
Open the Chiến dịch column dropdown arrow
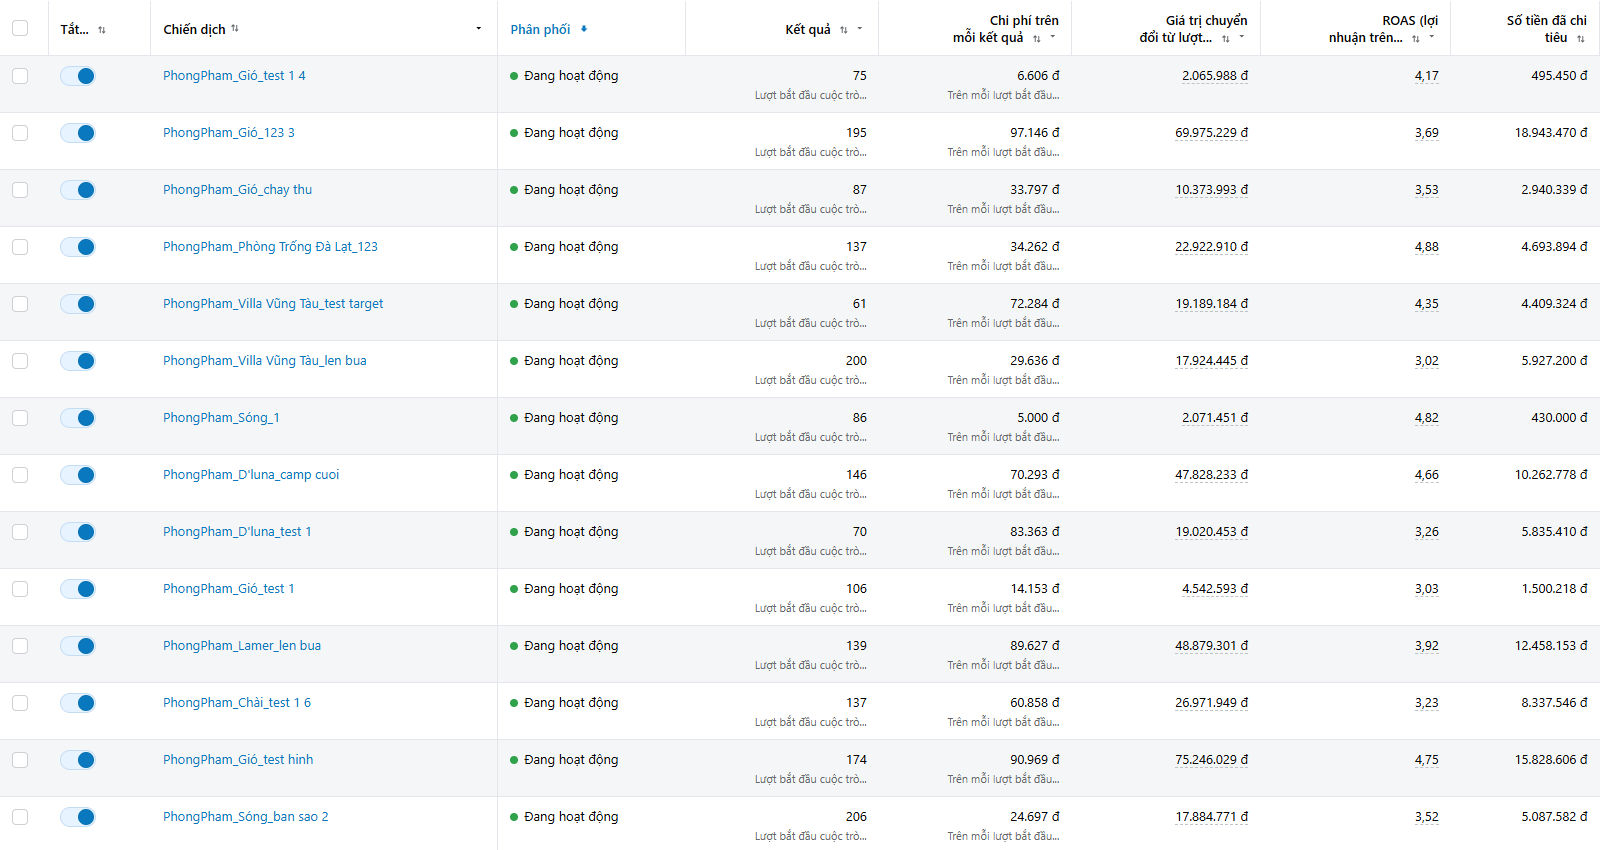tap(479, 28)
